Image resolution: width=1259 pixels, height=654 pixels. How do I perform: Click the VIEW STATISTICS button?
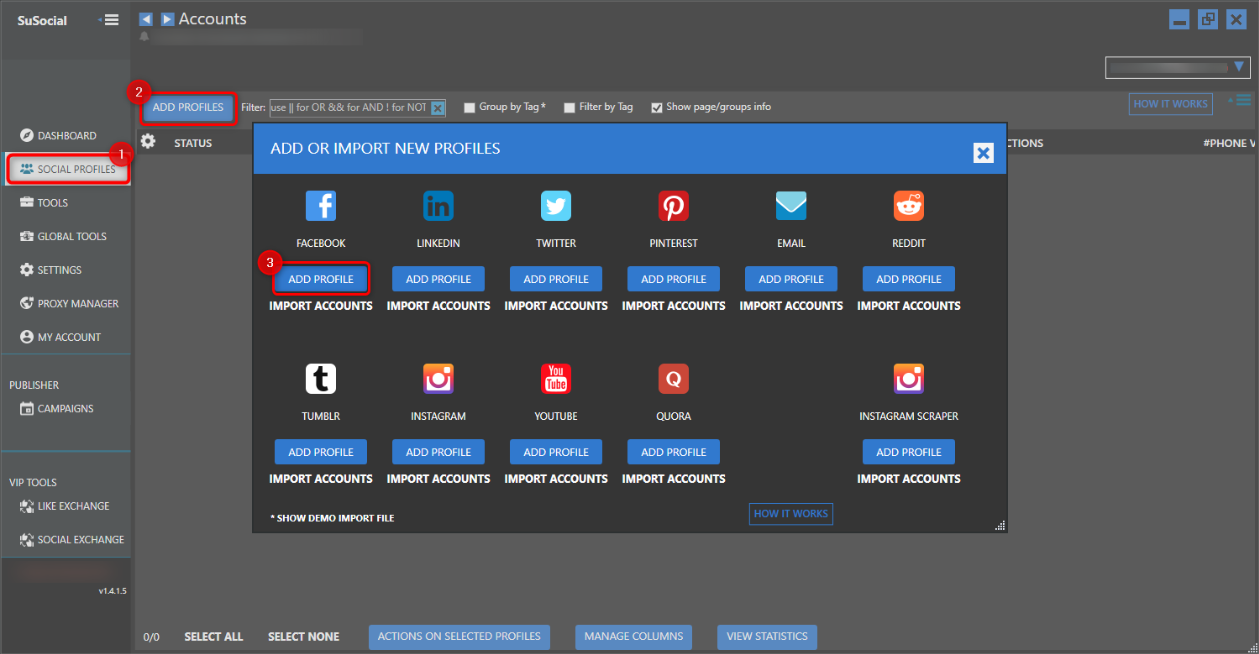pos(767,636)
